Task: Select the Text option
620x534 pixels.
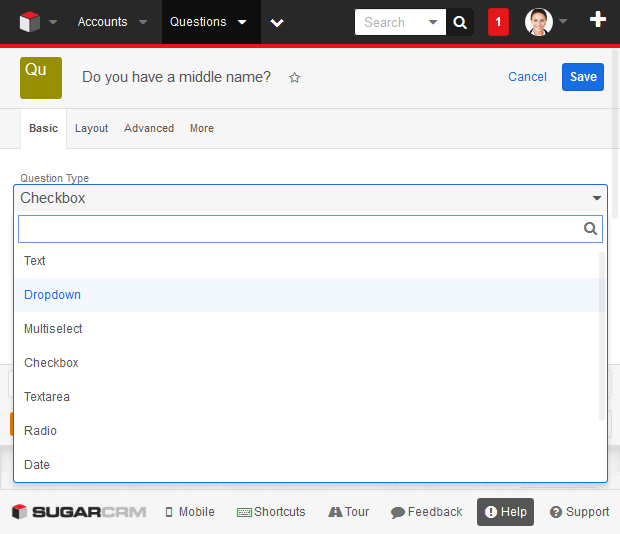Action: click(310, 261)
